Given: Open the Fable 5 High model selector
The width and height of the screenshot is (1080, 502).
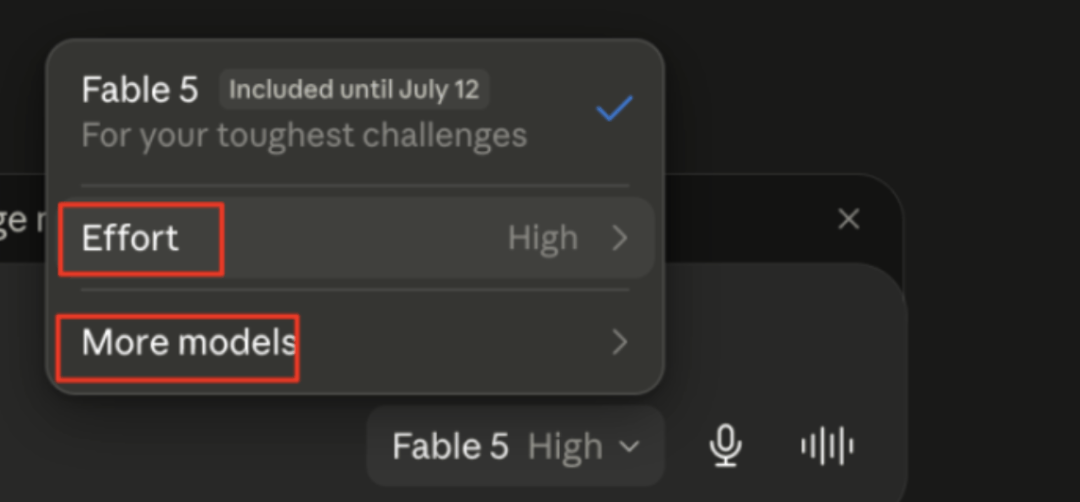Looking at the screenshot, I should pyautogui.click(x=515, y=446).
